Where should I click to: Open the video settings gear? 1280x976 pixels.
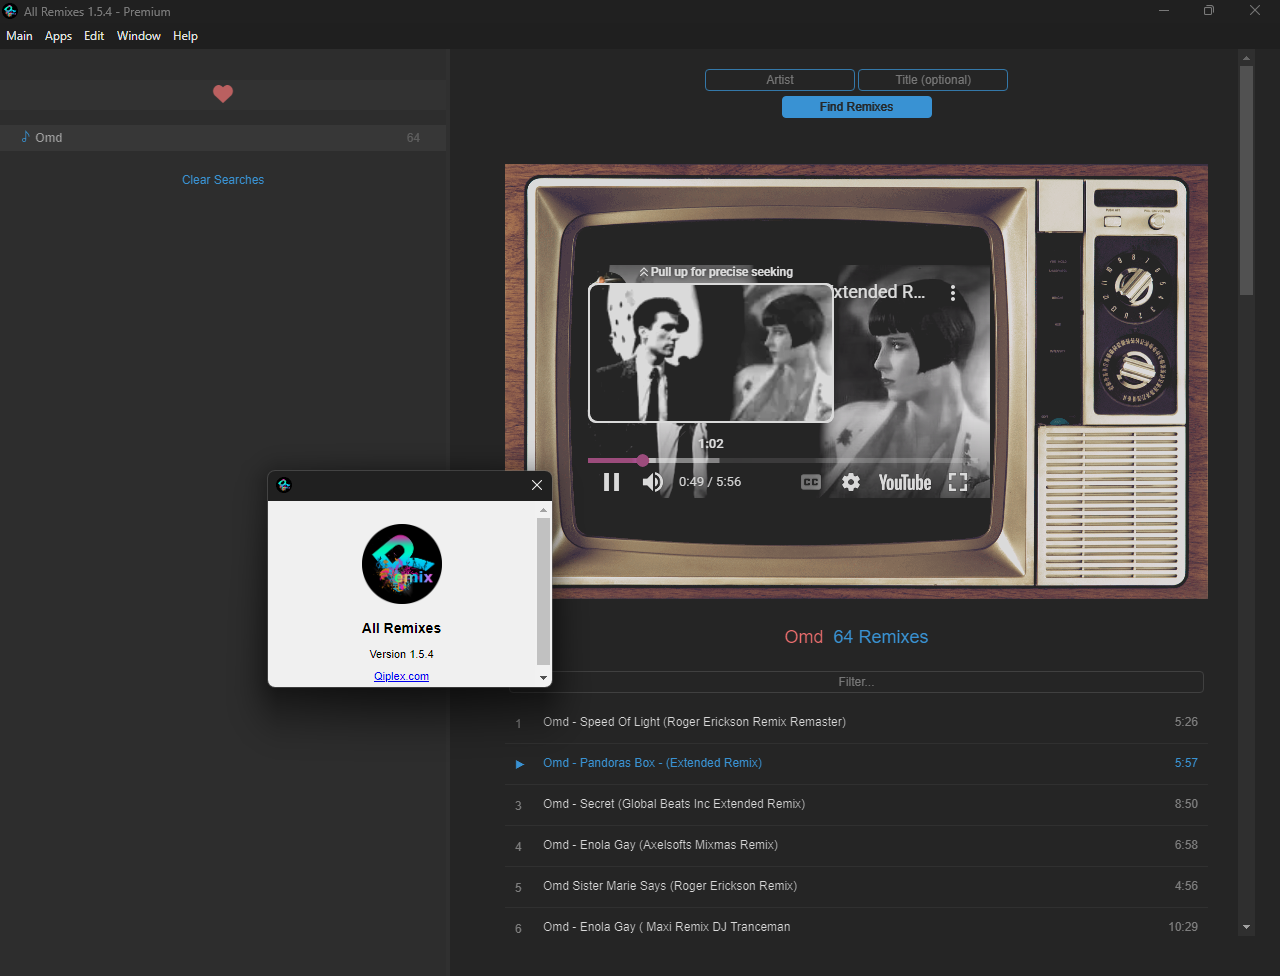coord(851,482)
